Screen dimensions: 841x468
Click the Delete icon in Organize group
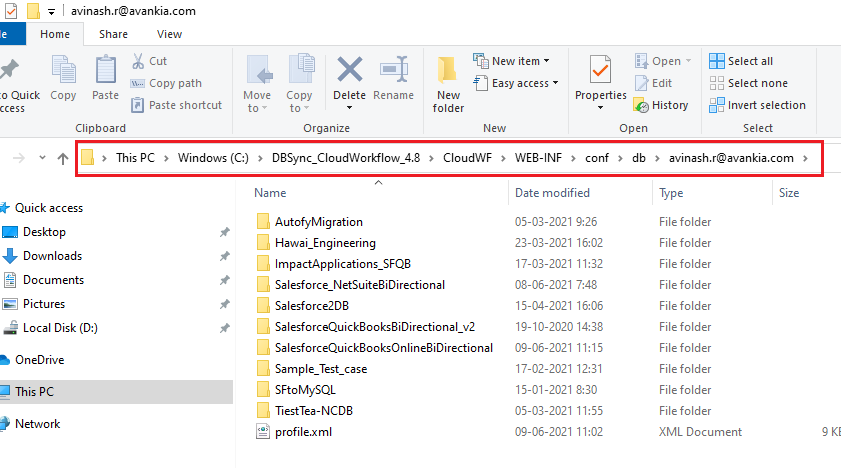pyautogui.click(x=349, y=72)
